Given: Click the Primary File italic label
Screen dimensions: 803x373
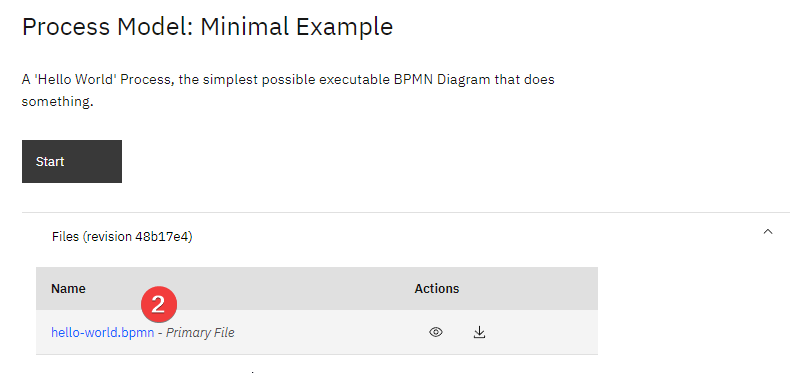Looking at the screenshot, I should (x=200, y=333).
